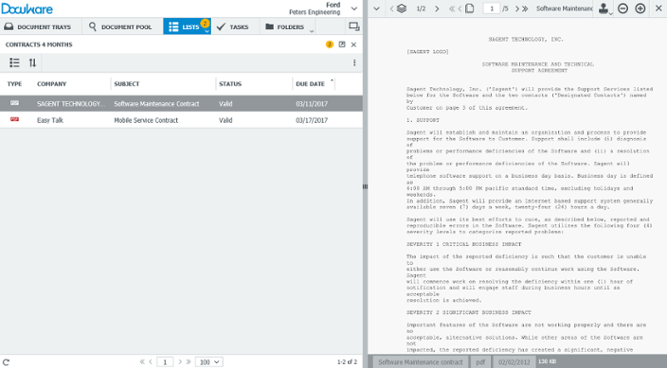Click the panel splitter handle between panes
The width and height of the screenshot is (667, 368).
click(365, 186)
